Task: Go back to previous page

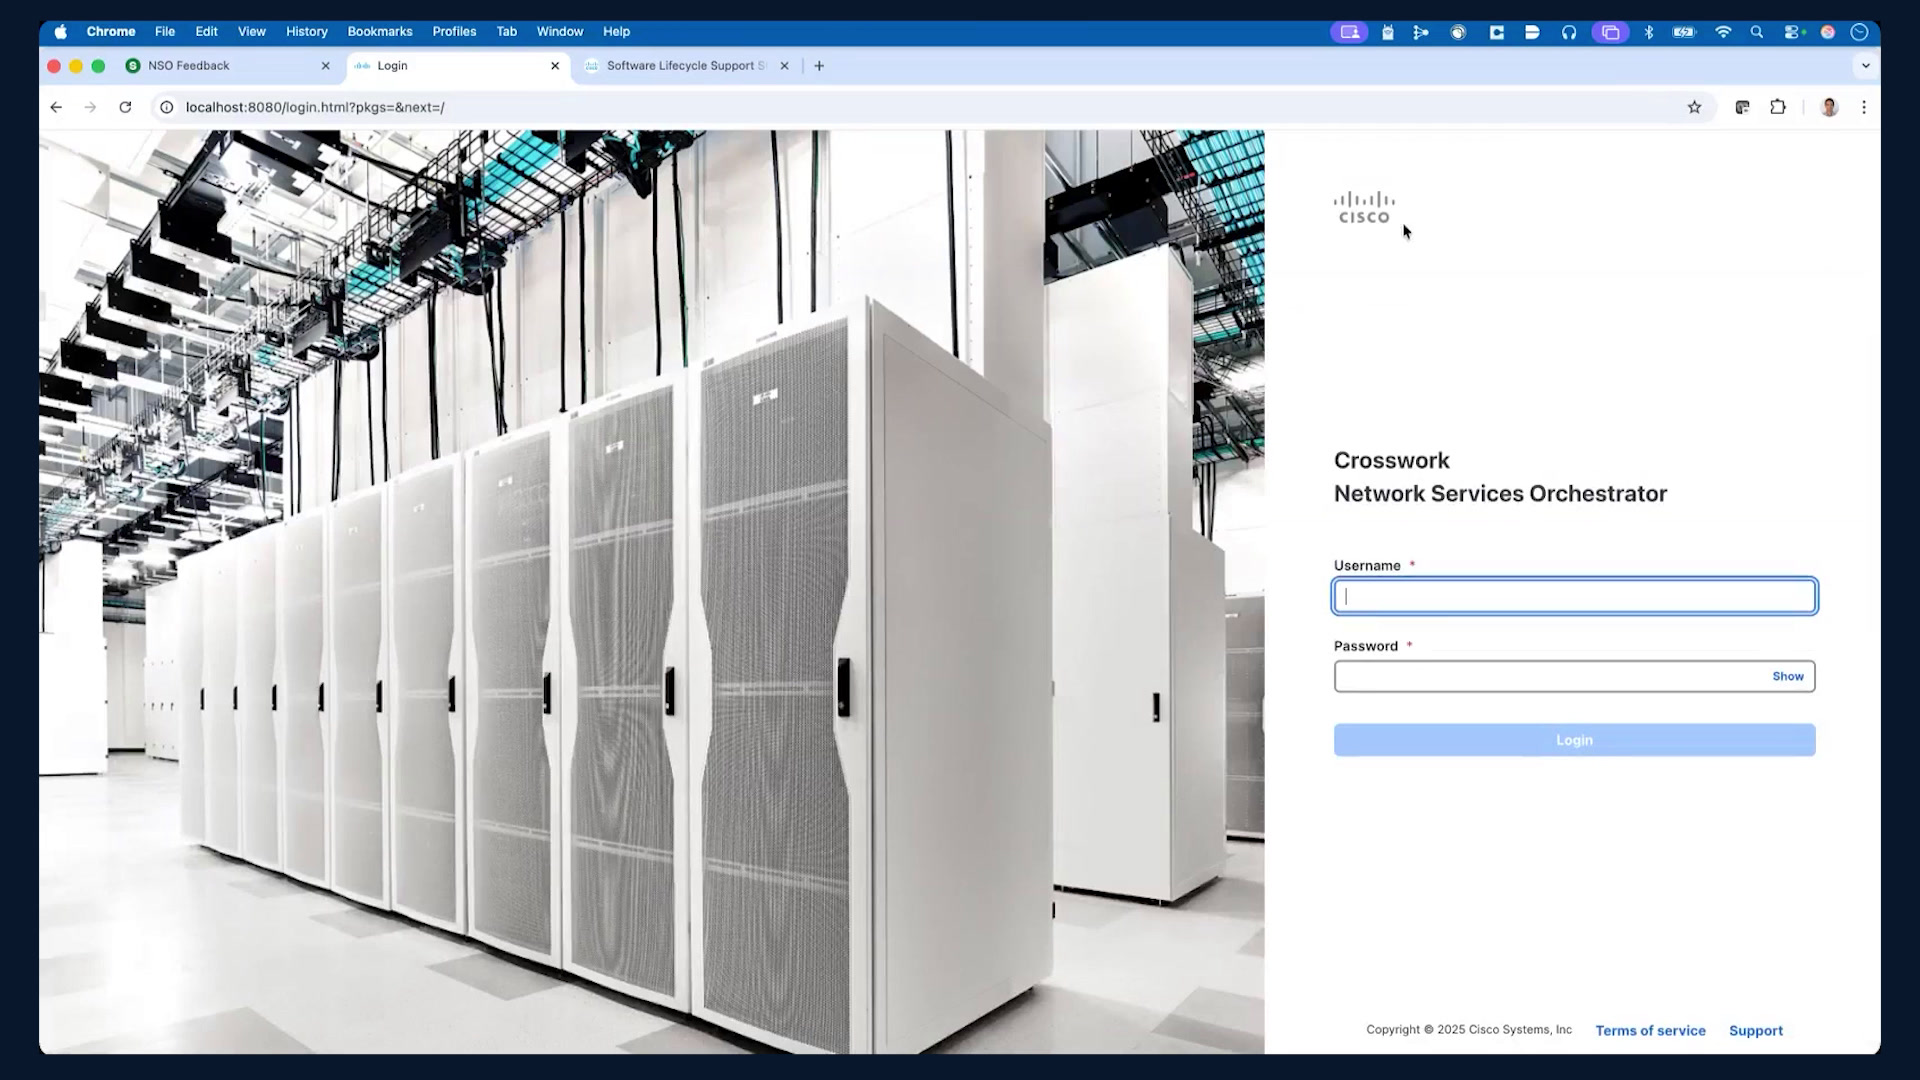Action: coord(56,107)
